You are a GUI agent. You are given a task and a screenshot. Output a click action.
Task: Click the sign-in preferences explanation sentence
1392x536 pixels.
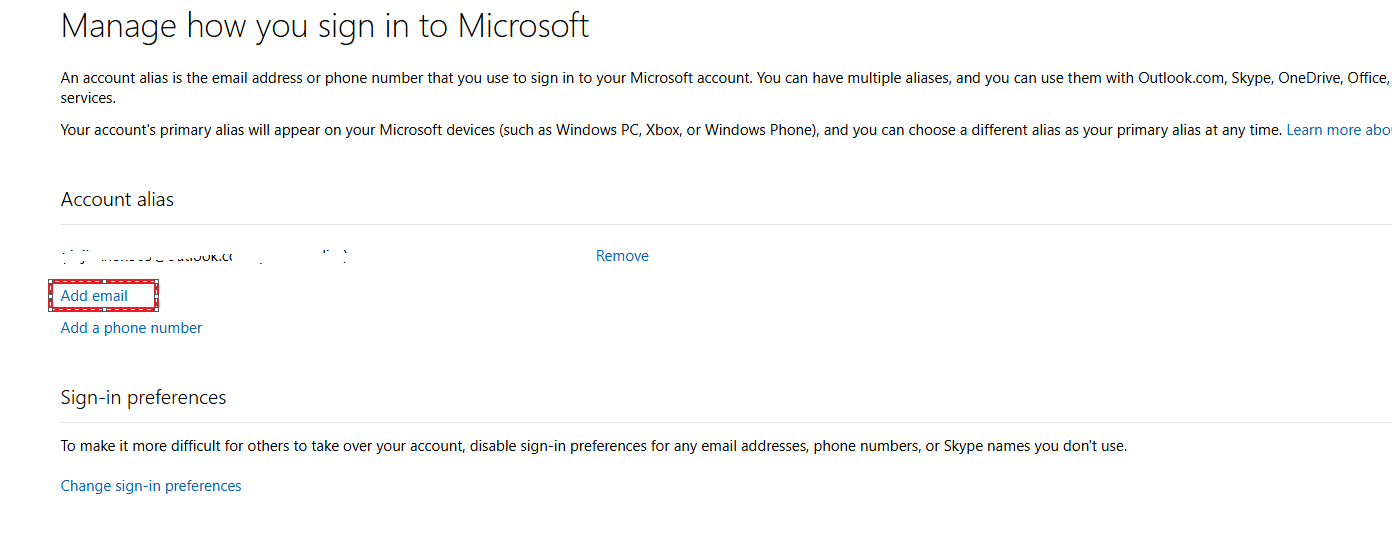(x=593, y=446)
